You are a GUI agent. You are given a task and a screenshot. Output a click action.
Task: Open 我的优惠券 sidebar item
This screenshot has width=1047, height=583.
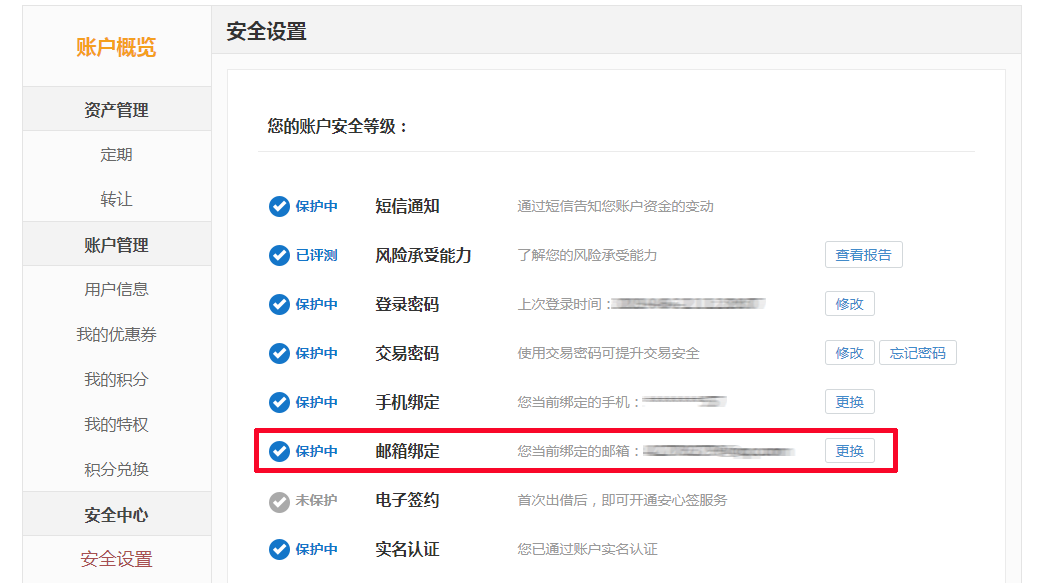click(x=116, y=335)
